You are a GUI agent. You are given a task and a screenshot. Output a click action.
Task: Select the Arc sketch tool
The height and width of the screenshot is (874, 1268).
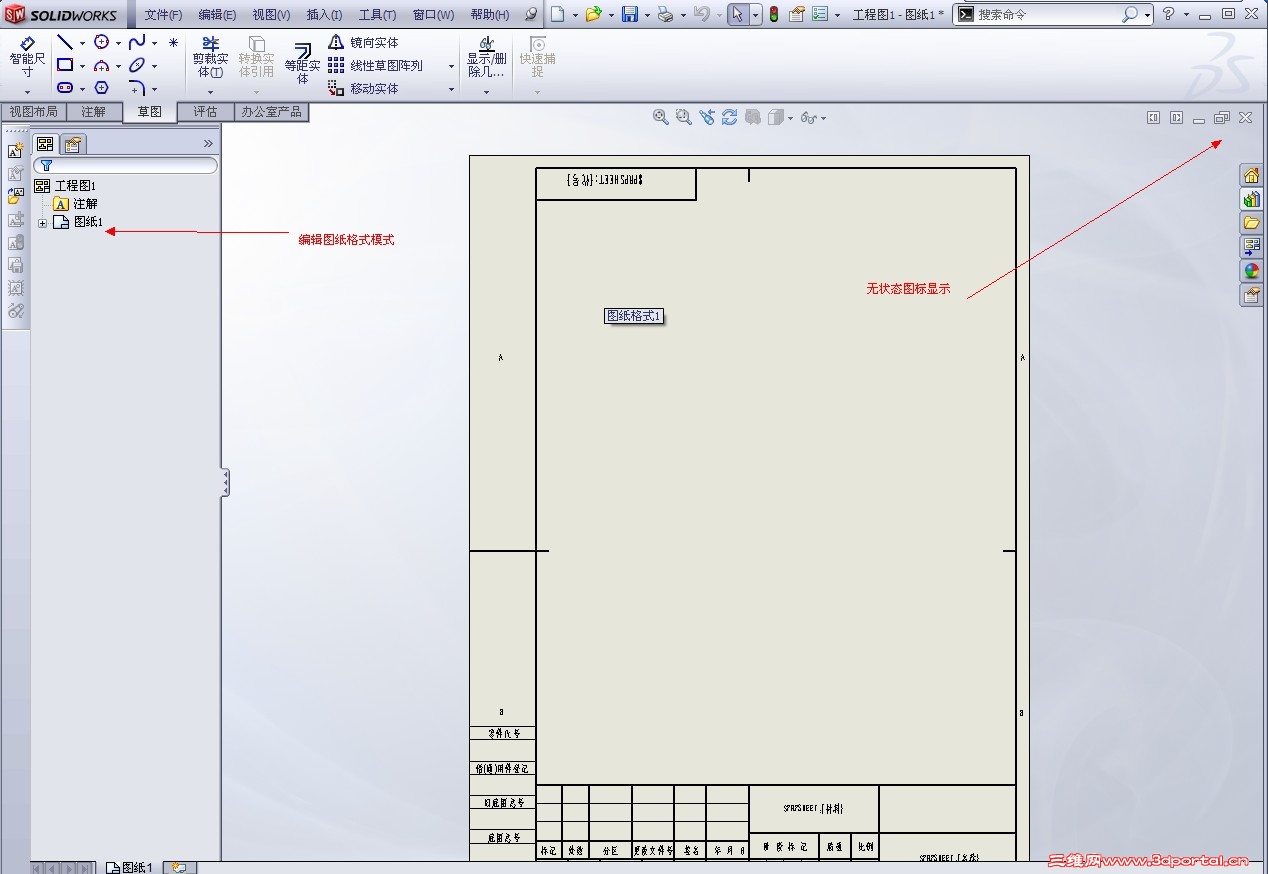[101, 66]
